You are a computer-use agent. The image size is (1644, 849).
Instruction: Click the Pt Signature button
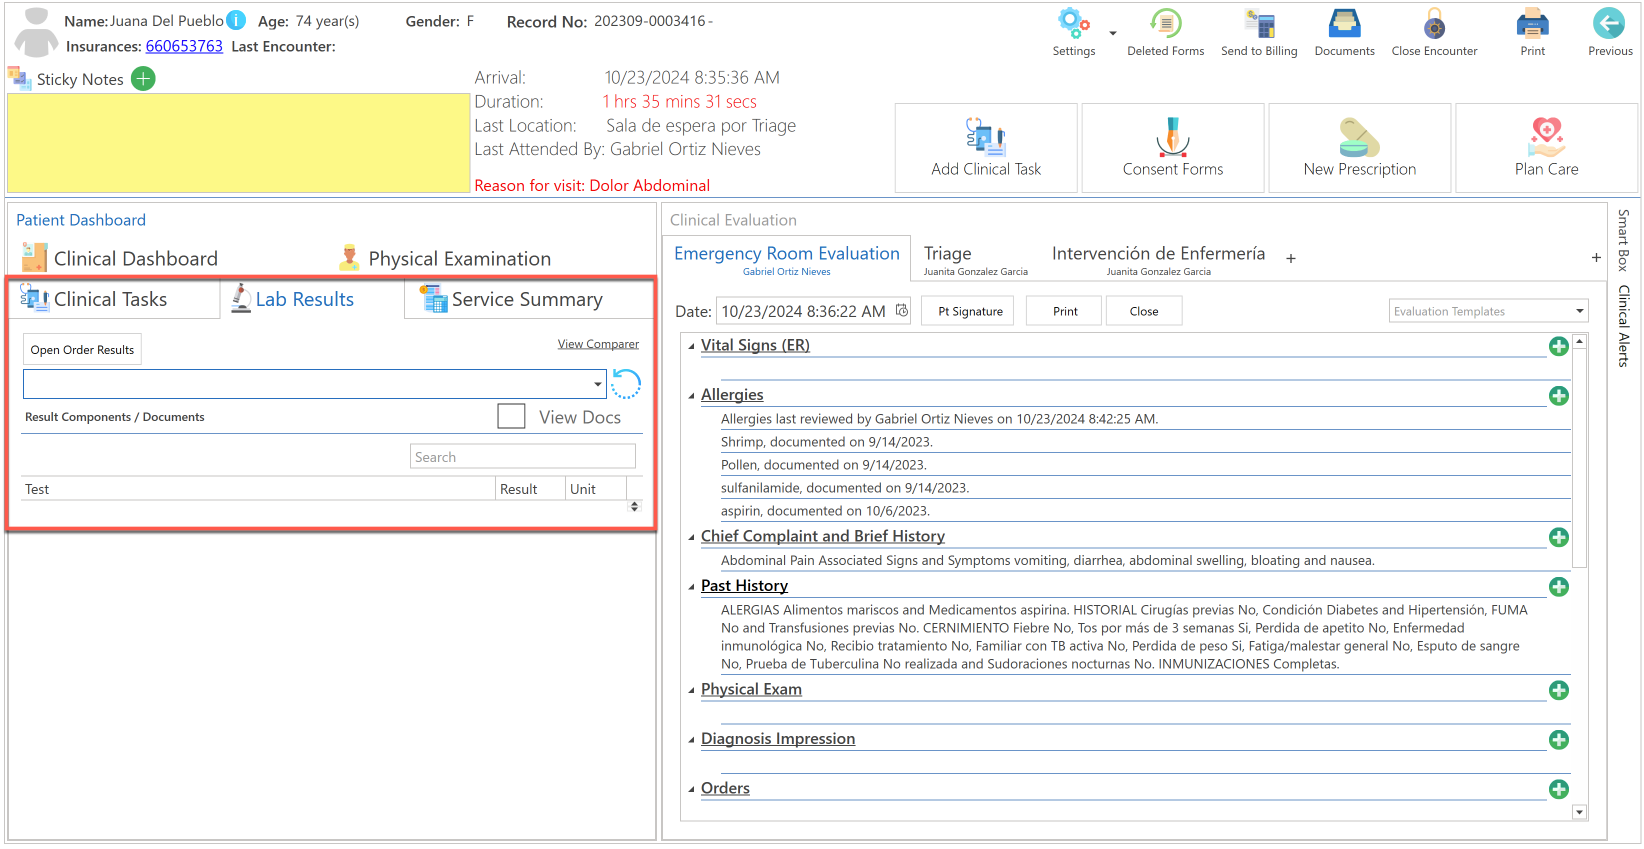point(969,311)
